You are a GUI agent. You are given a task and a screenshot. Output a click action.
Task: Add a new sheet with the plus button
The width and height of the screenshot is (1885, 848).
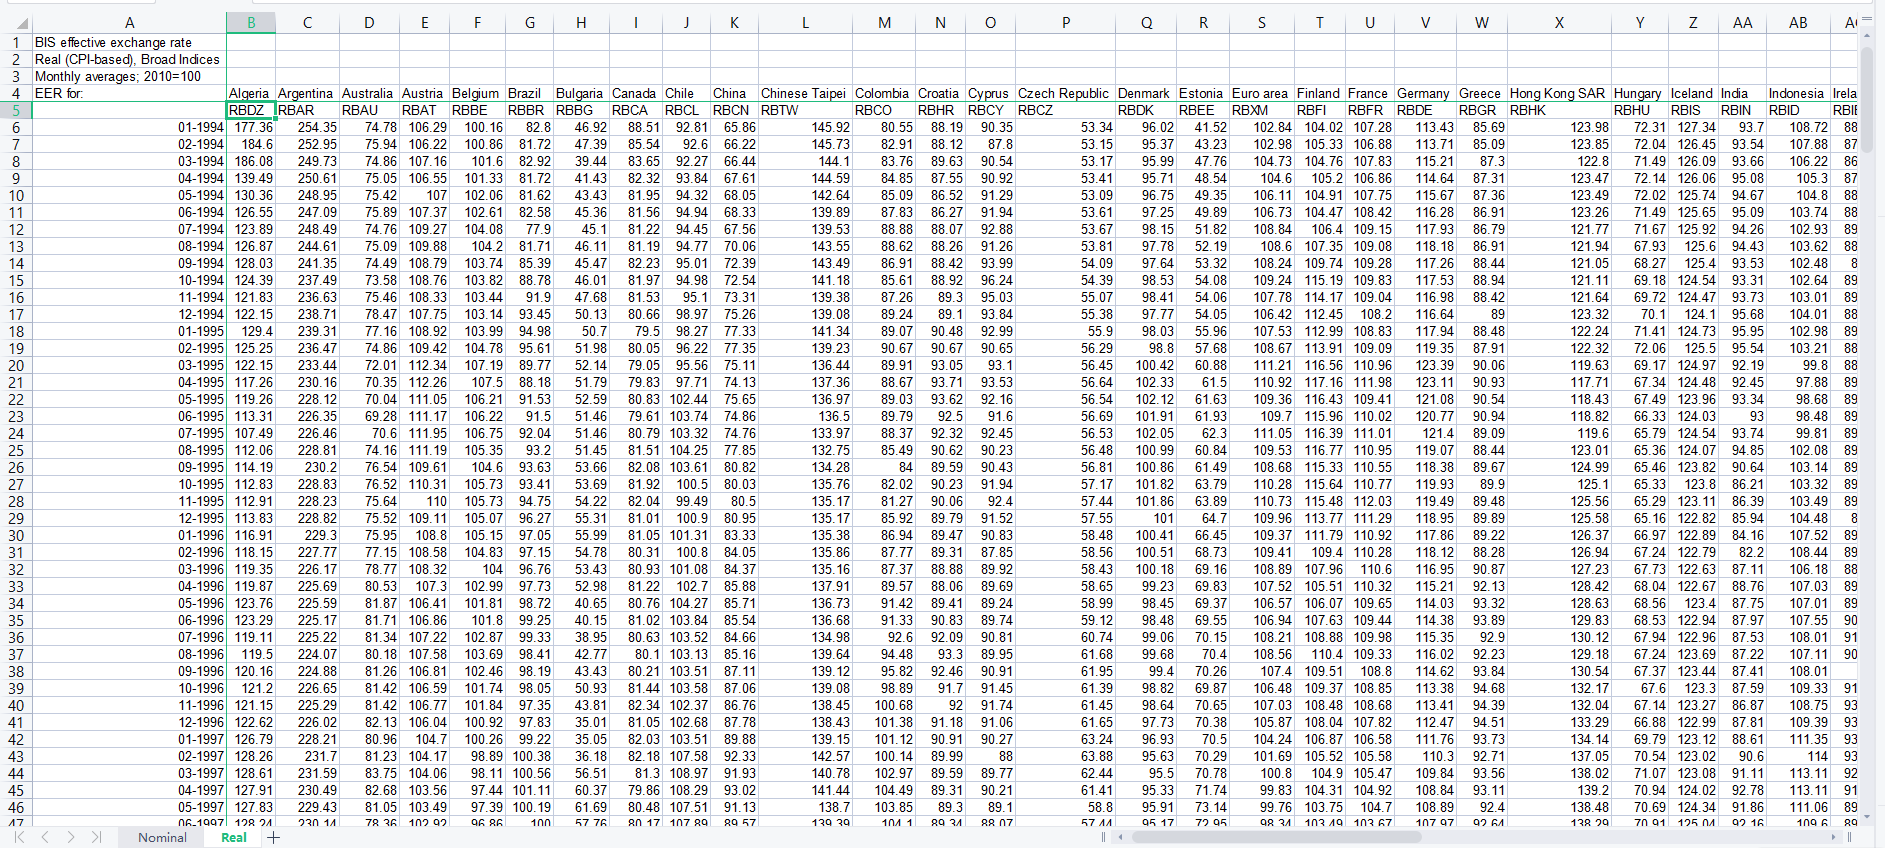pyautogui.click(x=273, y=837)
